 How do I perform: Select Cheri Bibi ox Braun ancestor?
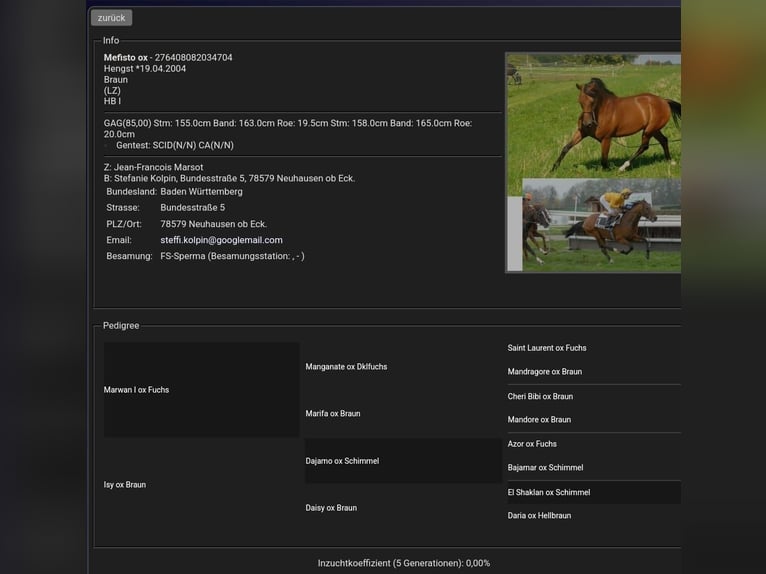[x=540, y=397]
